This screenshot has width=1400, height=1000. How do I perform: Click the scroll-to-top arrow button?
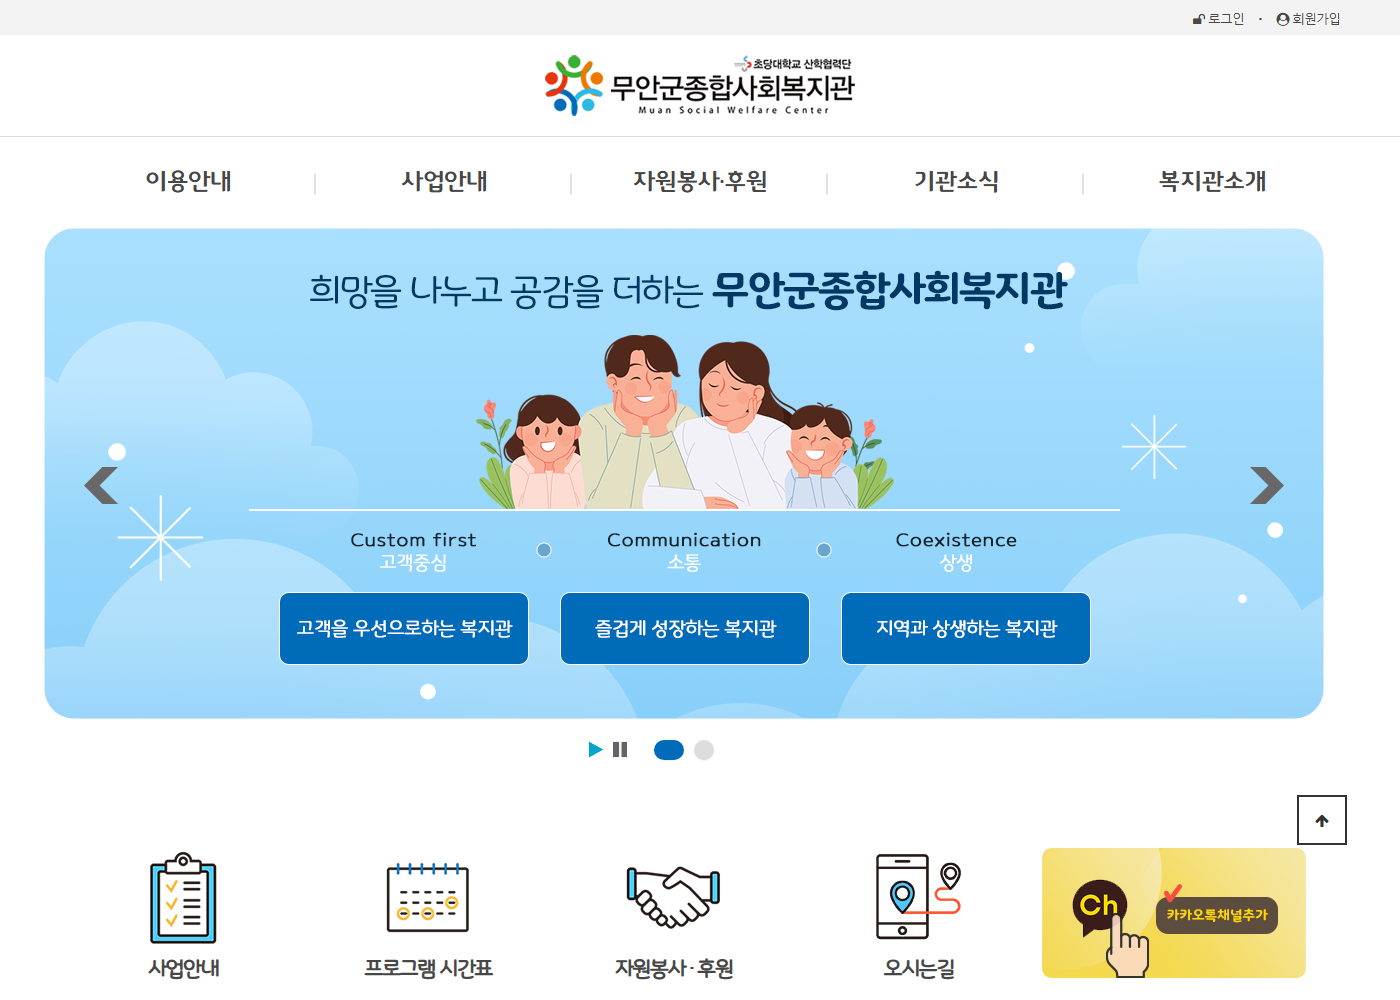point(1322,820)
